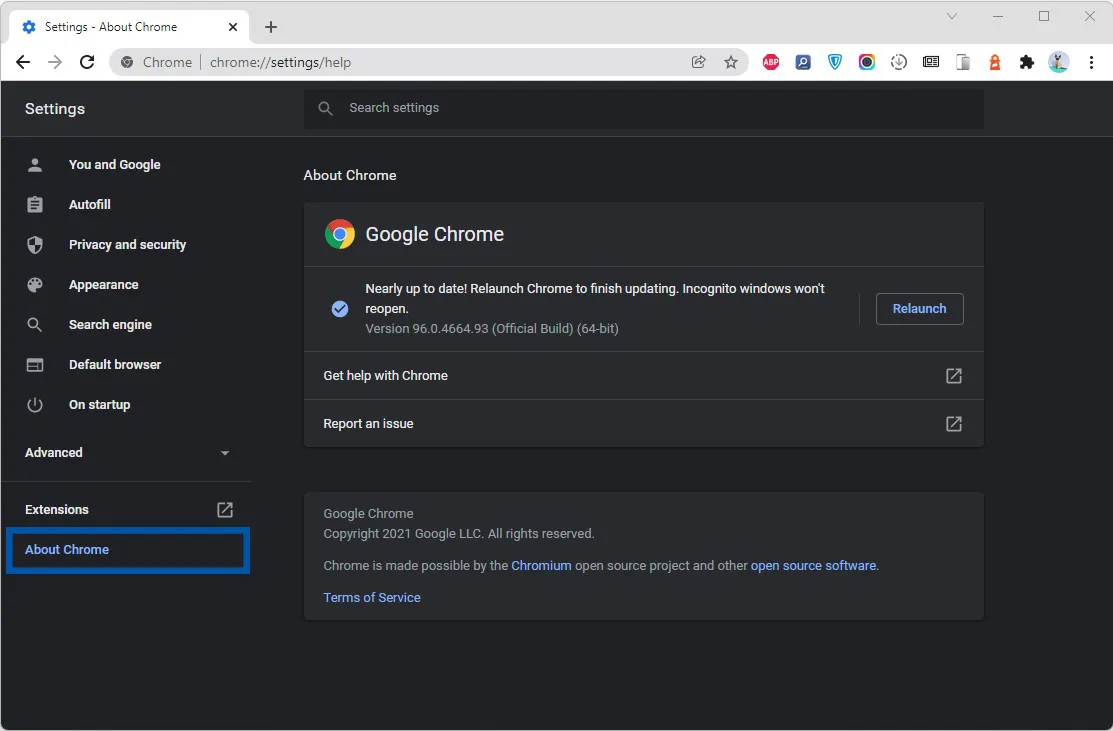Screen dimensions: 1113x731
Task: Open the puzzle-piece Extensions menu
Action: click(x=1026, y=61)
